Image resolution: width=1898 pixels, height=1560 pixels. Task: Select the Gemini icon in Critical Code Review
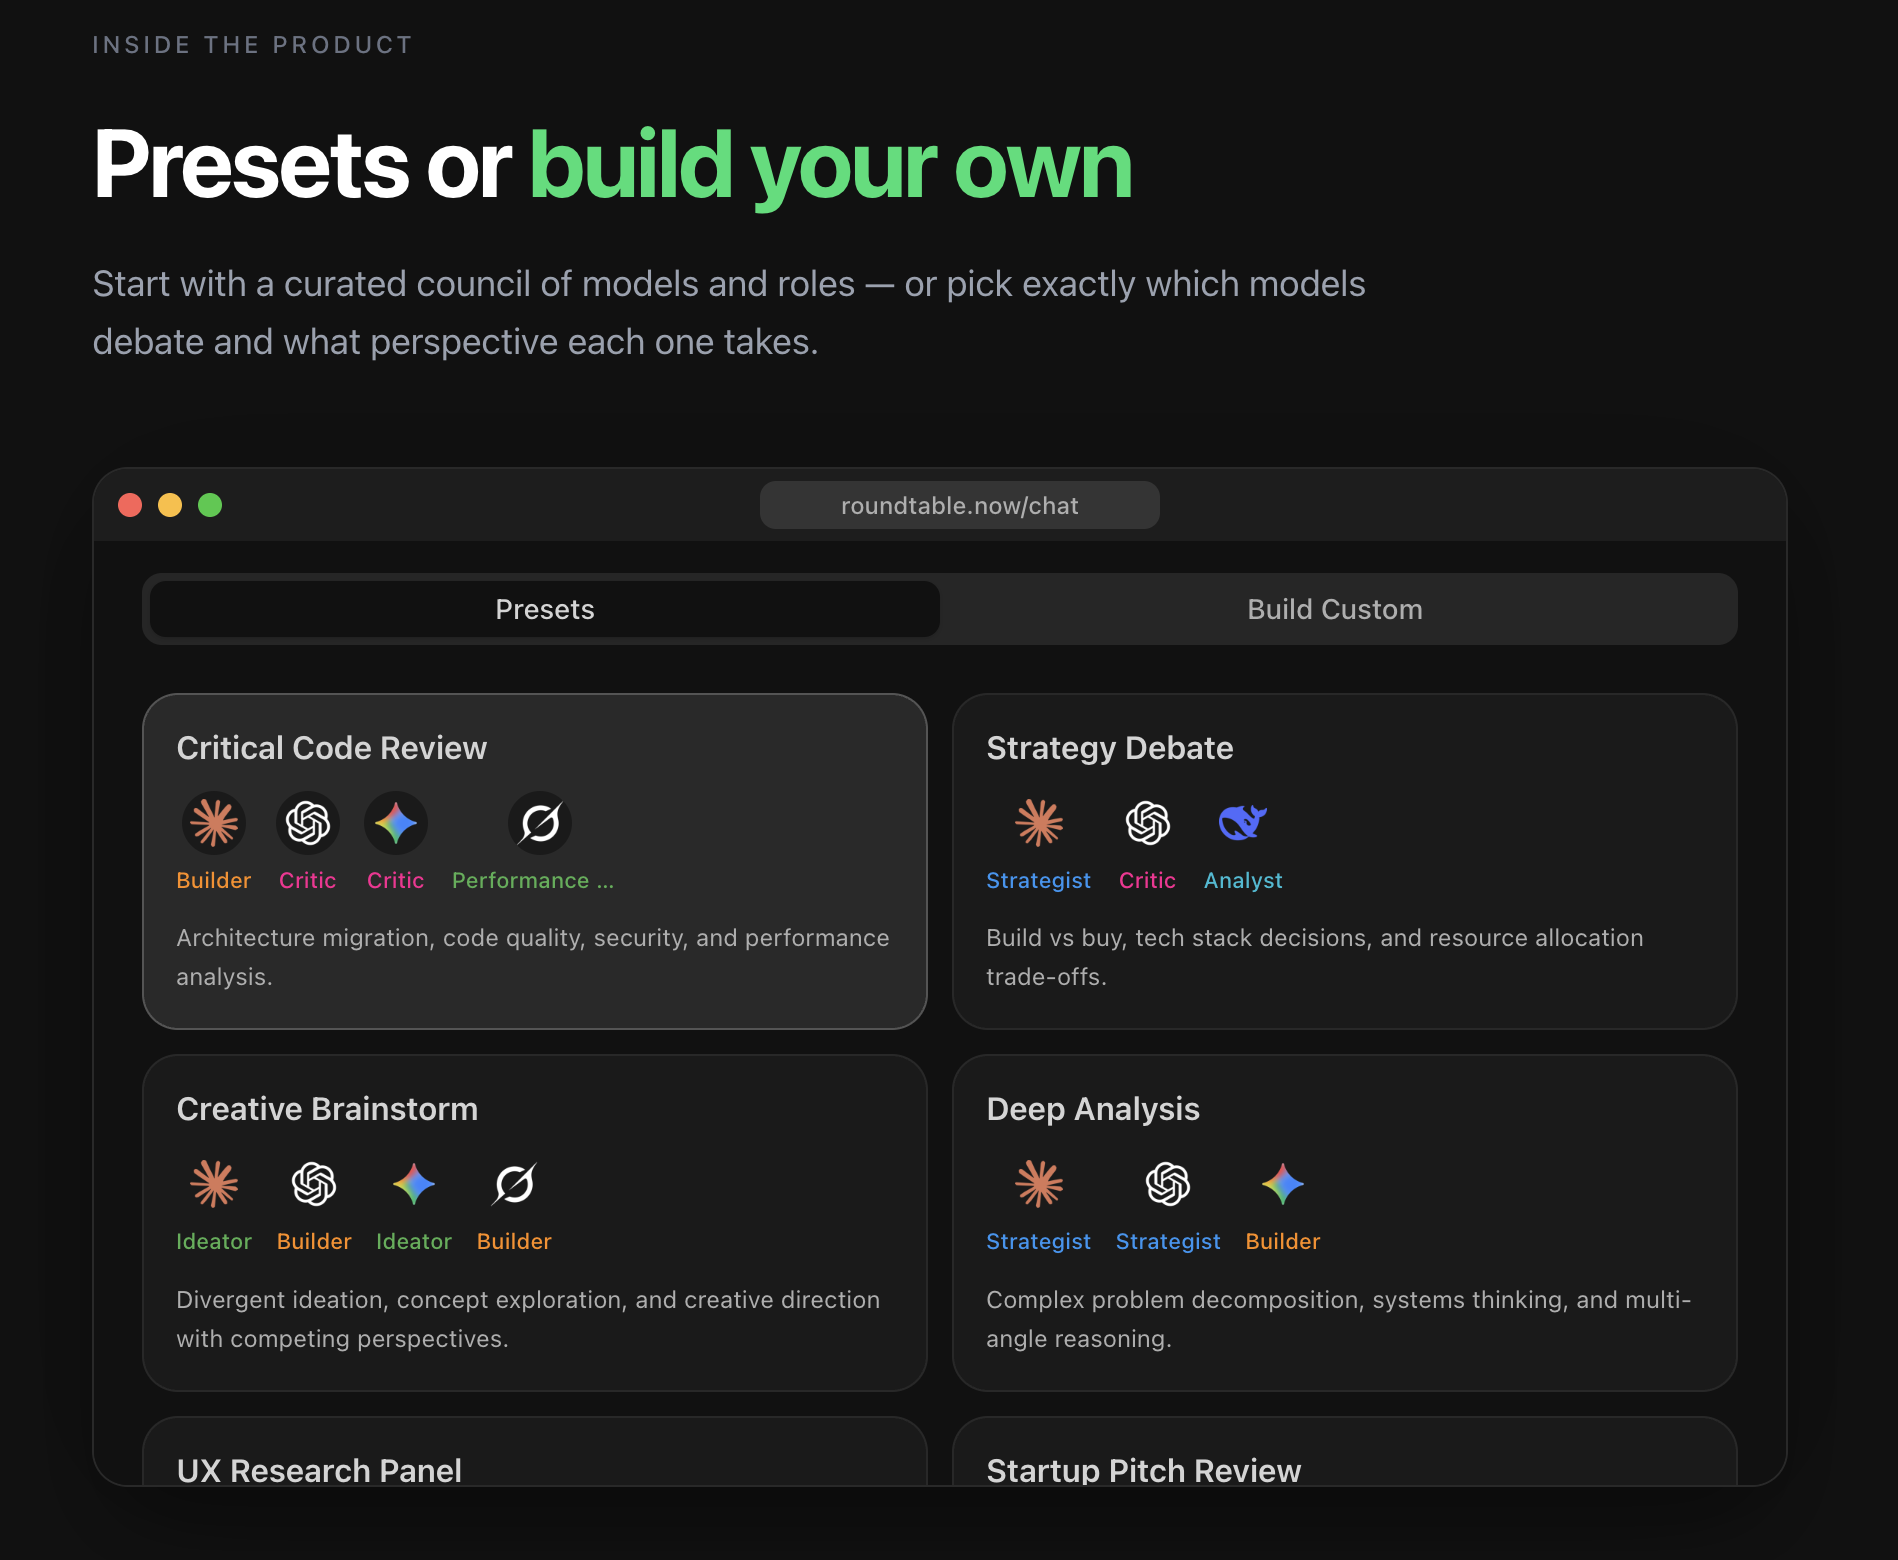(396, 824)
